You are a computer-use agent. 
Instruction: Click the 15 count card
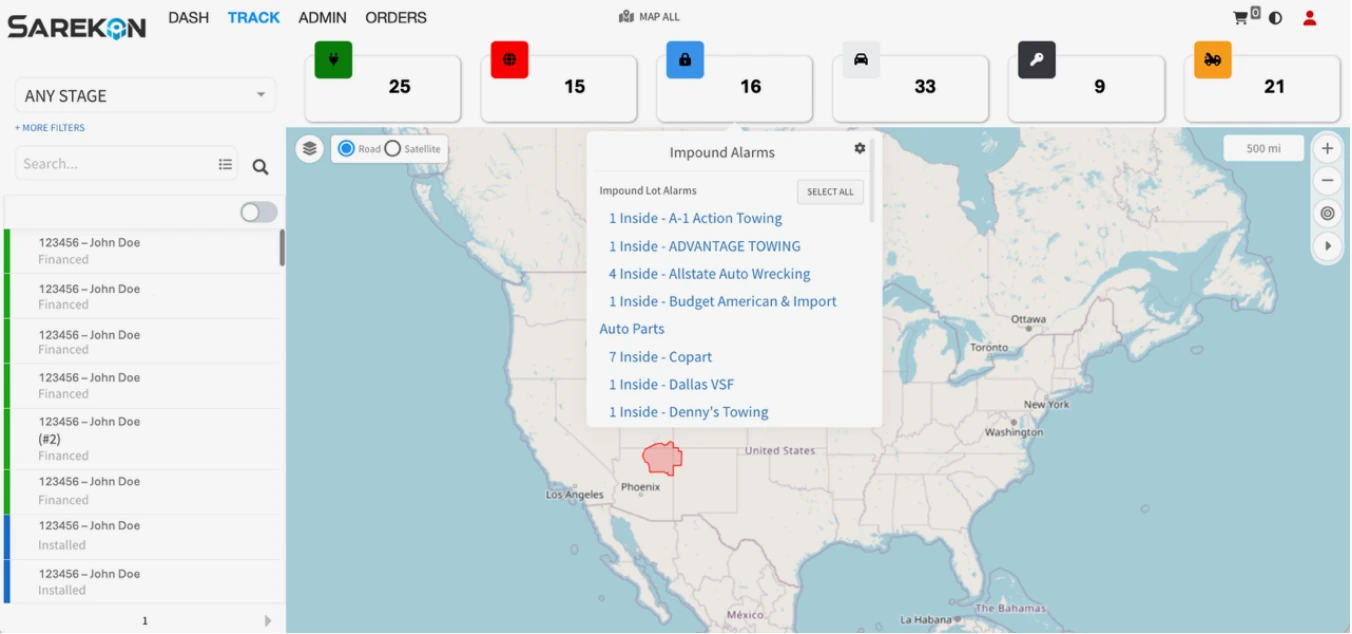tap(559, 88)
